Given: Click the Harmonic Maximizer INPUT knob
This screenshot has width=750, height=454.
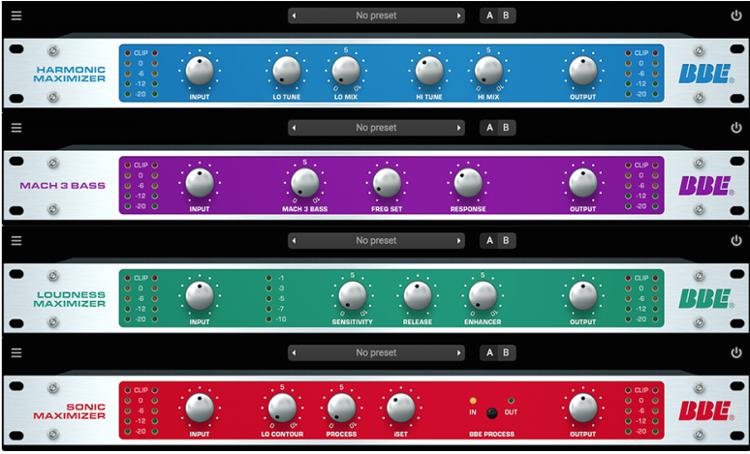Looking at the screenshot, I should (199, 71).
